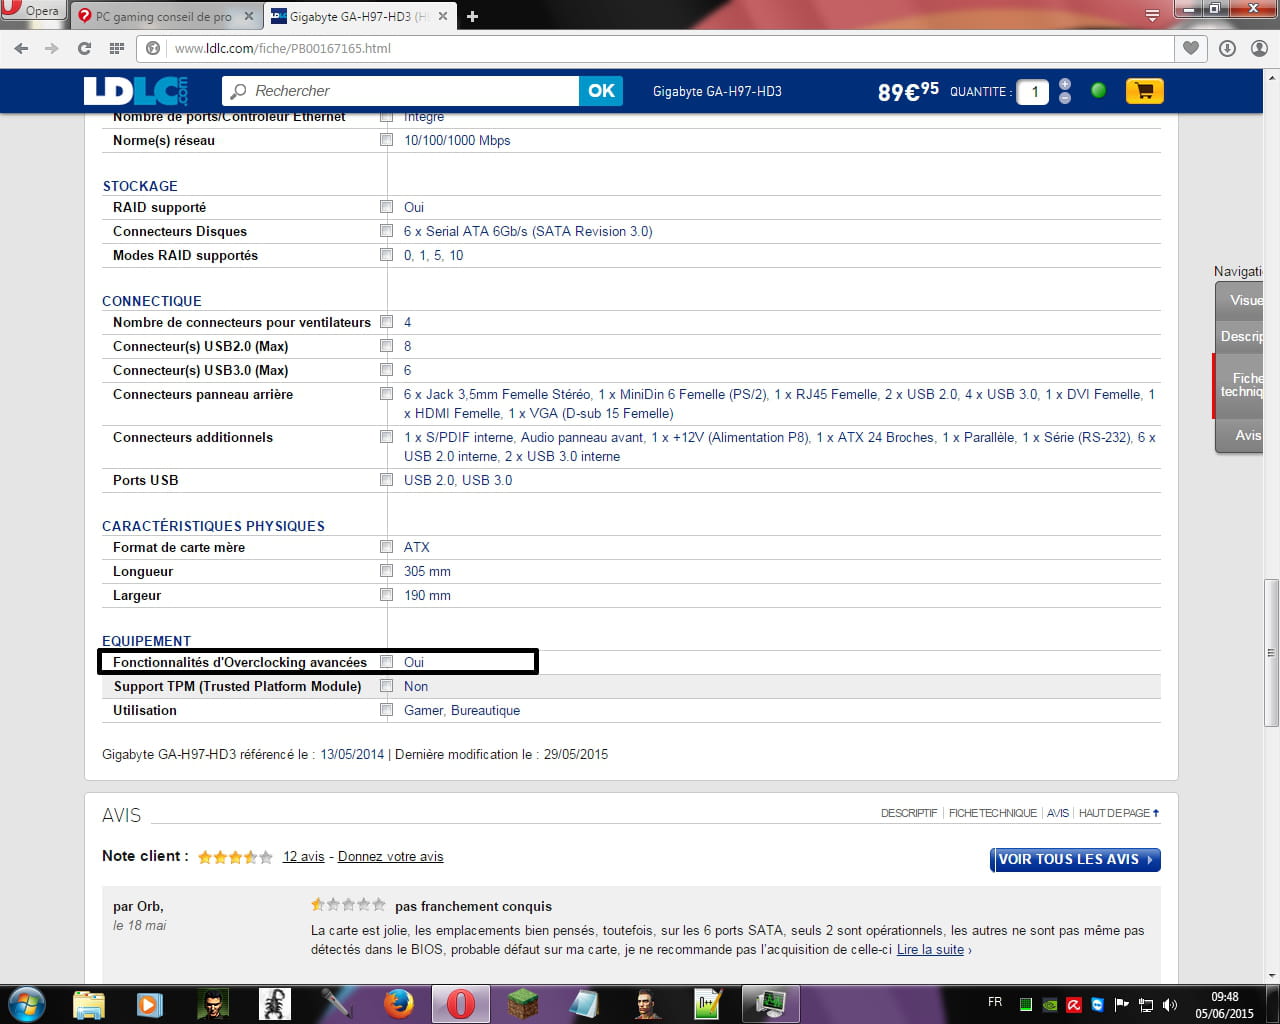The image size is (1280, 1024).
Task: Open the scorpion app on the taskbar
Action: pyautogui.click(x=274, y=1003)
